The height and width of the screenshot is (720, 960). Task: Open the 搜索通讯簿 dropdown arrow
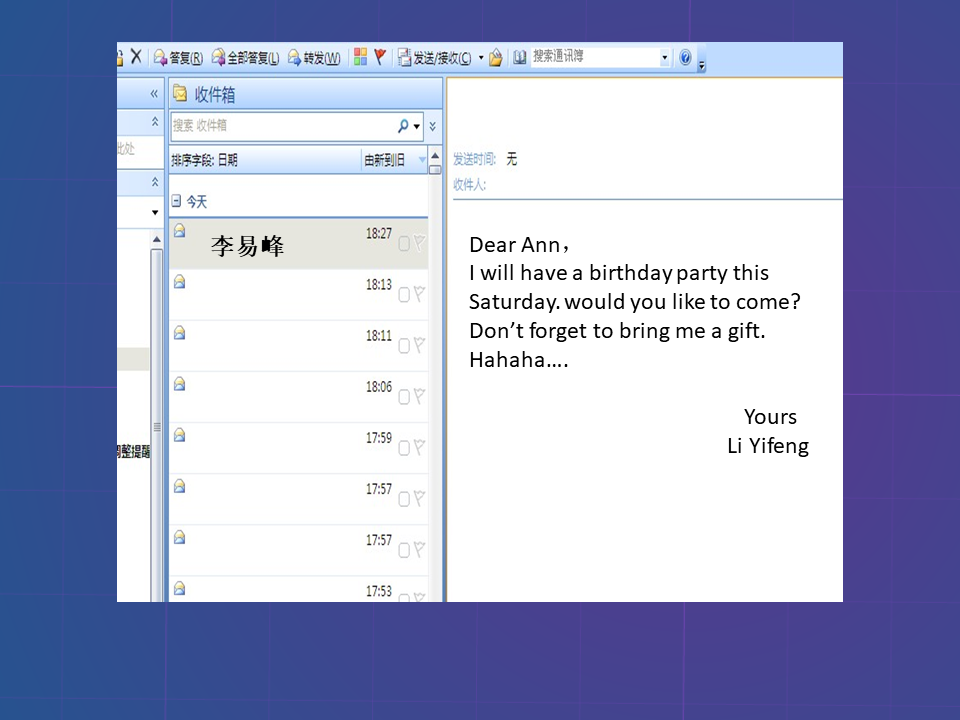(x=664, y=57)
